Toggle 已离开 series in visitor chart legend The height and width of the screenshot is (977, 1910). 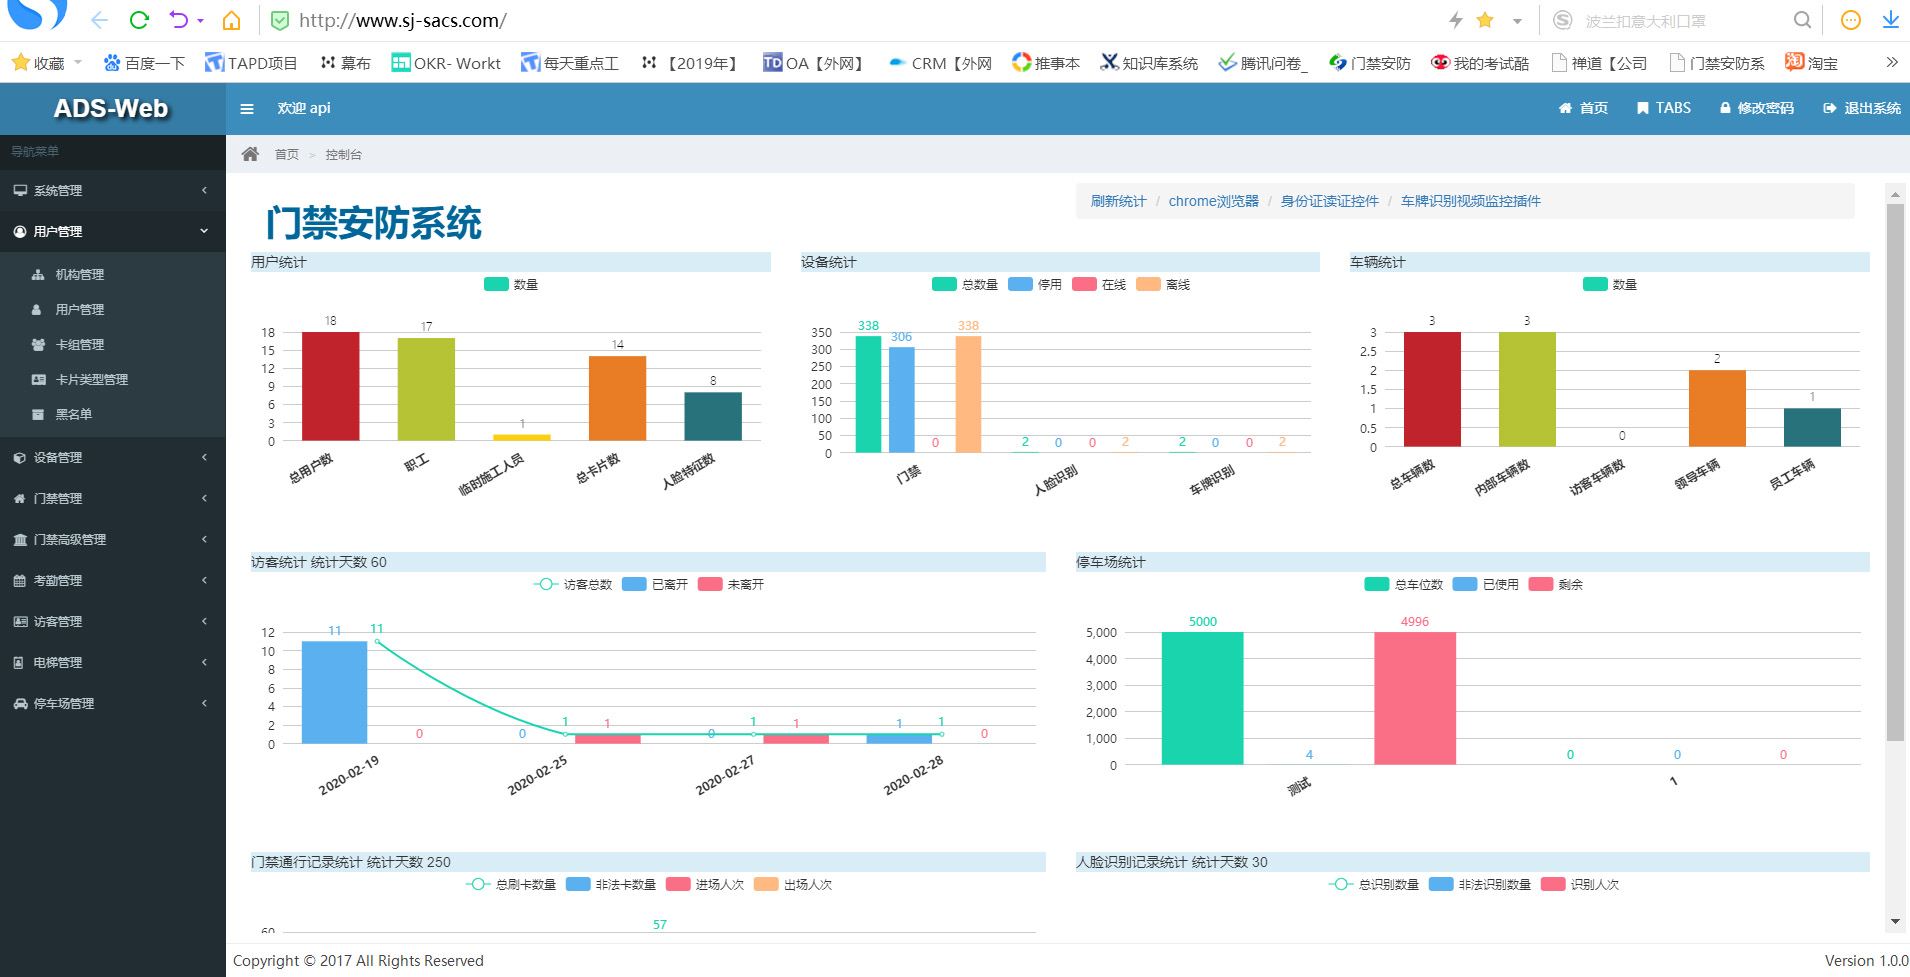655,585
